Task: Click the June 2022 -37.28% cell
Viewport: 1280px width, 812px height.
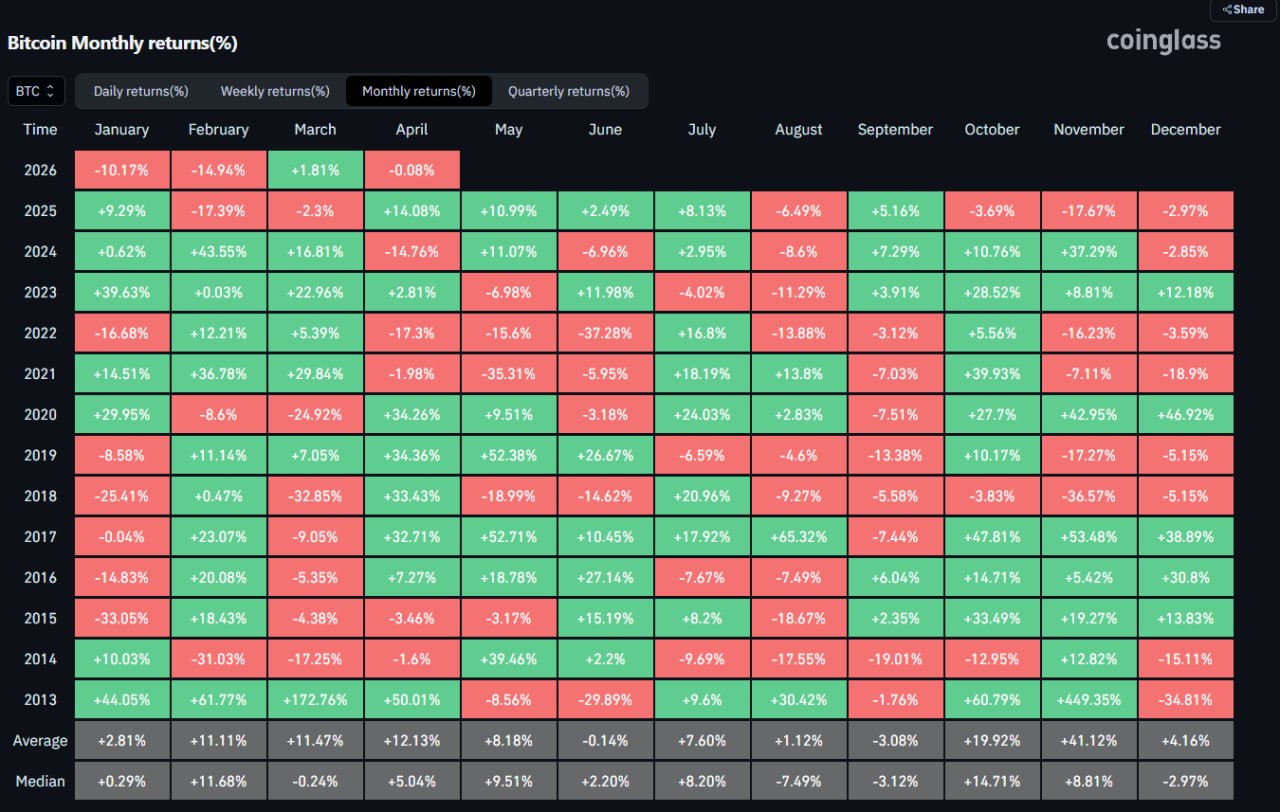Action: tap(605, 333)
